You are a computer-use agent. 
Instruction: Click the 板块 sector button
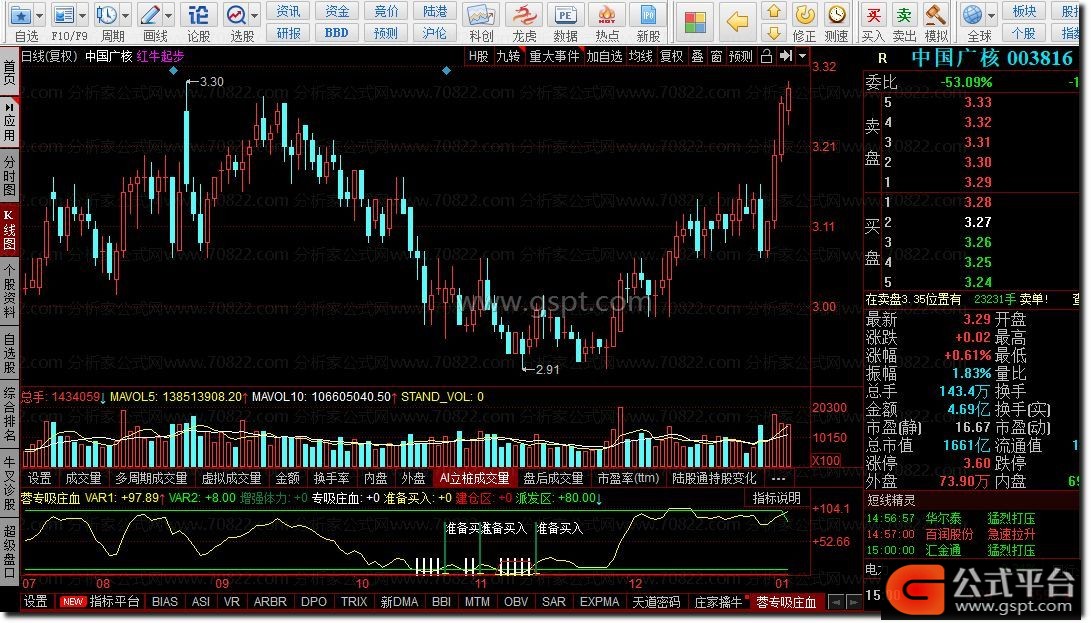1024,11
